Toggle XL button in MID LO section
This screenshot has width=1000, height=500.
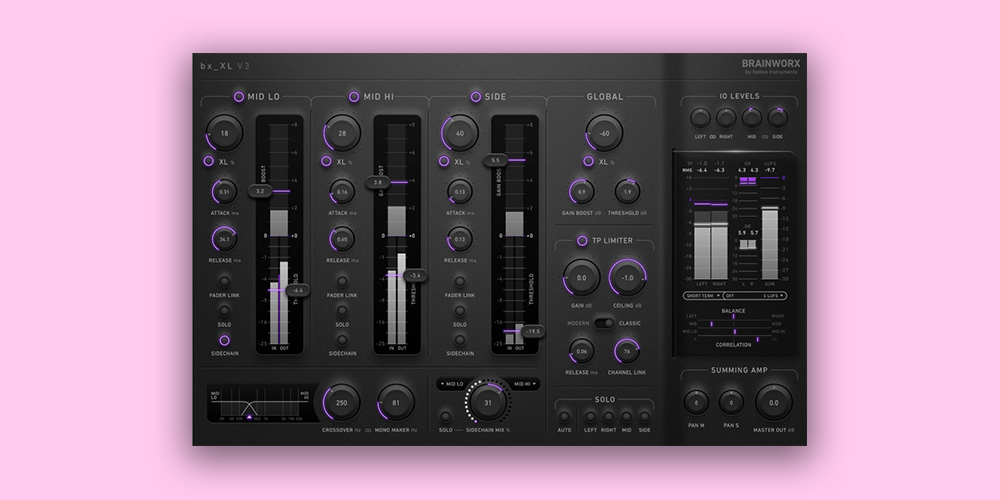pyautogui.click(x=209, y=161)
